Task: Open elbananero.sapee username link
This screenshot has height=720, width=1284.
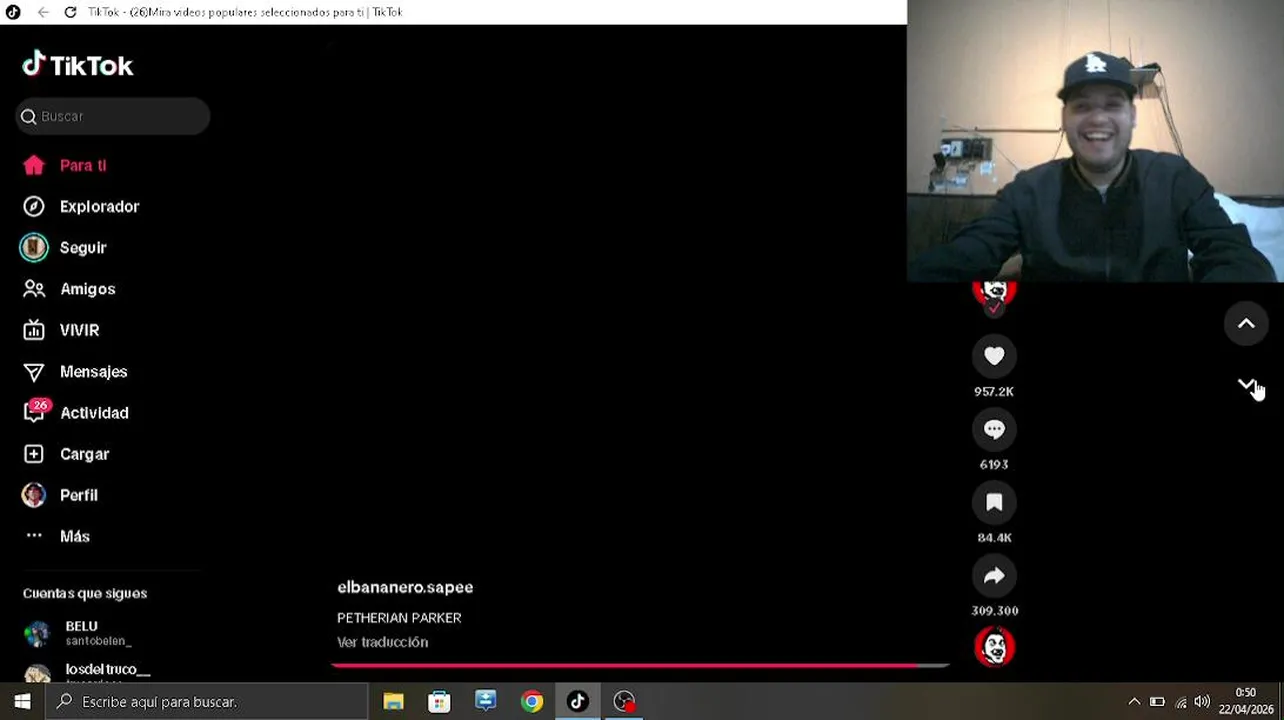Action: pyautogui.click(x=405, y=587)
